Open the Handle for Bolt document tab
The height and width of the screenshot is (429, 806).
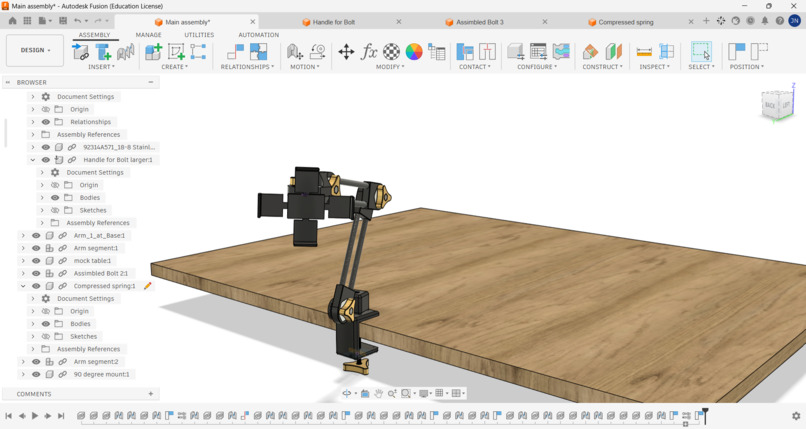pos(334,22)
